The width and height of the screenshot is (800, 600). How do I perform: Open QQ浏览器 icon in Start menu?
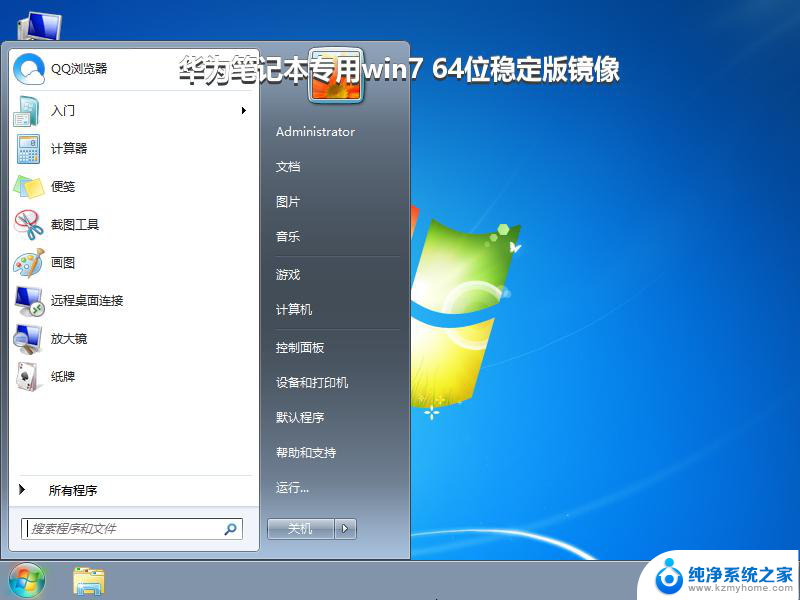[29, 69]
